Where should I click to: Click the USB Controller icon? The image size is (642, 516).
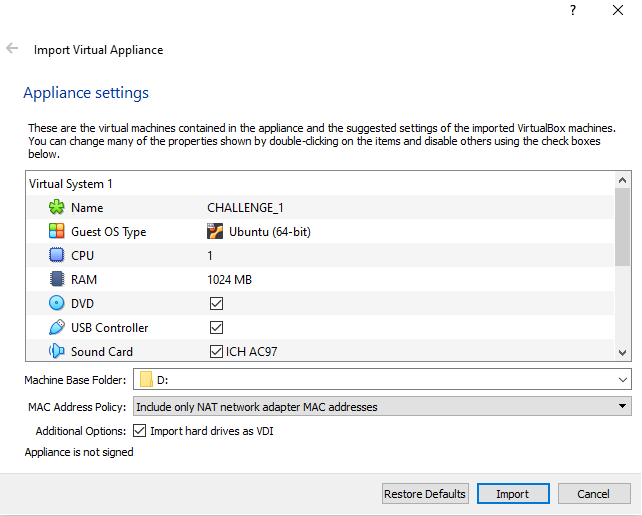click(x=56, y=327)
